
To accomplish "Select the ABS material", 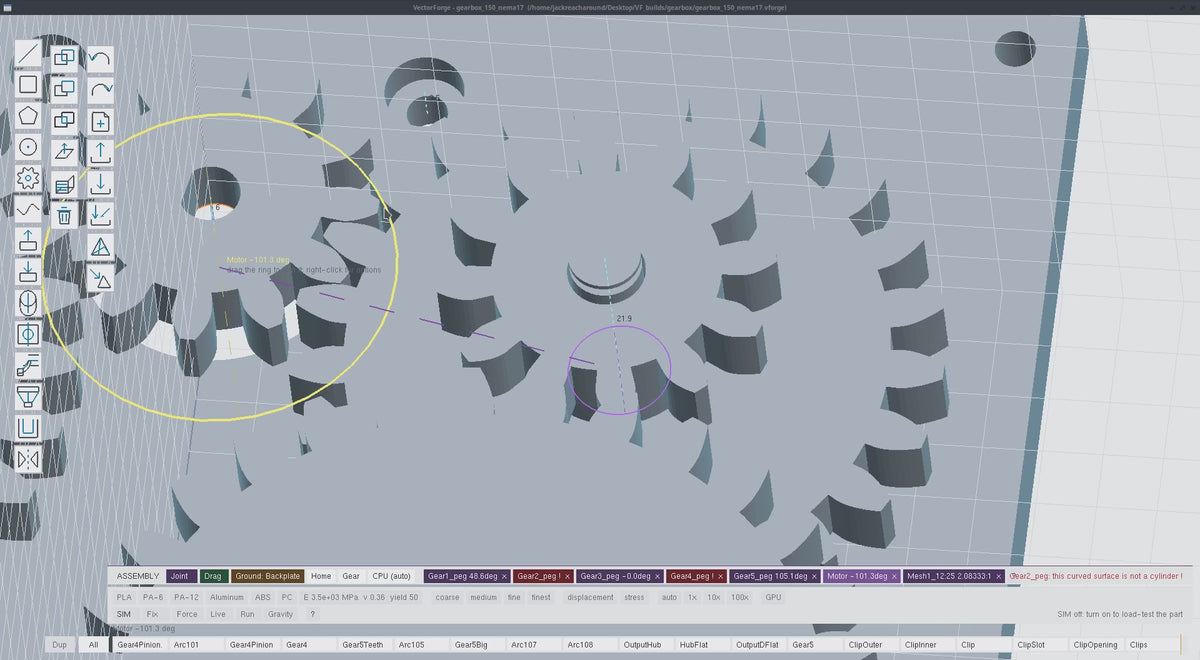I will tap(263, 597).
